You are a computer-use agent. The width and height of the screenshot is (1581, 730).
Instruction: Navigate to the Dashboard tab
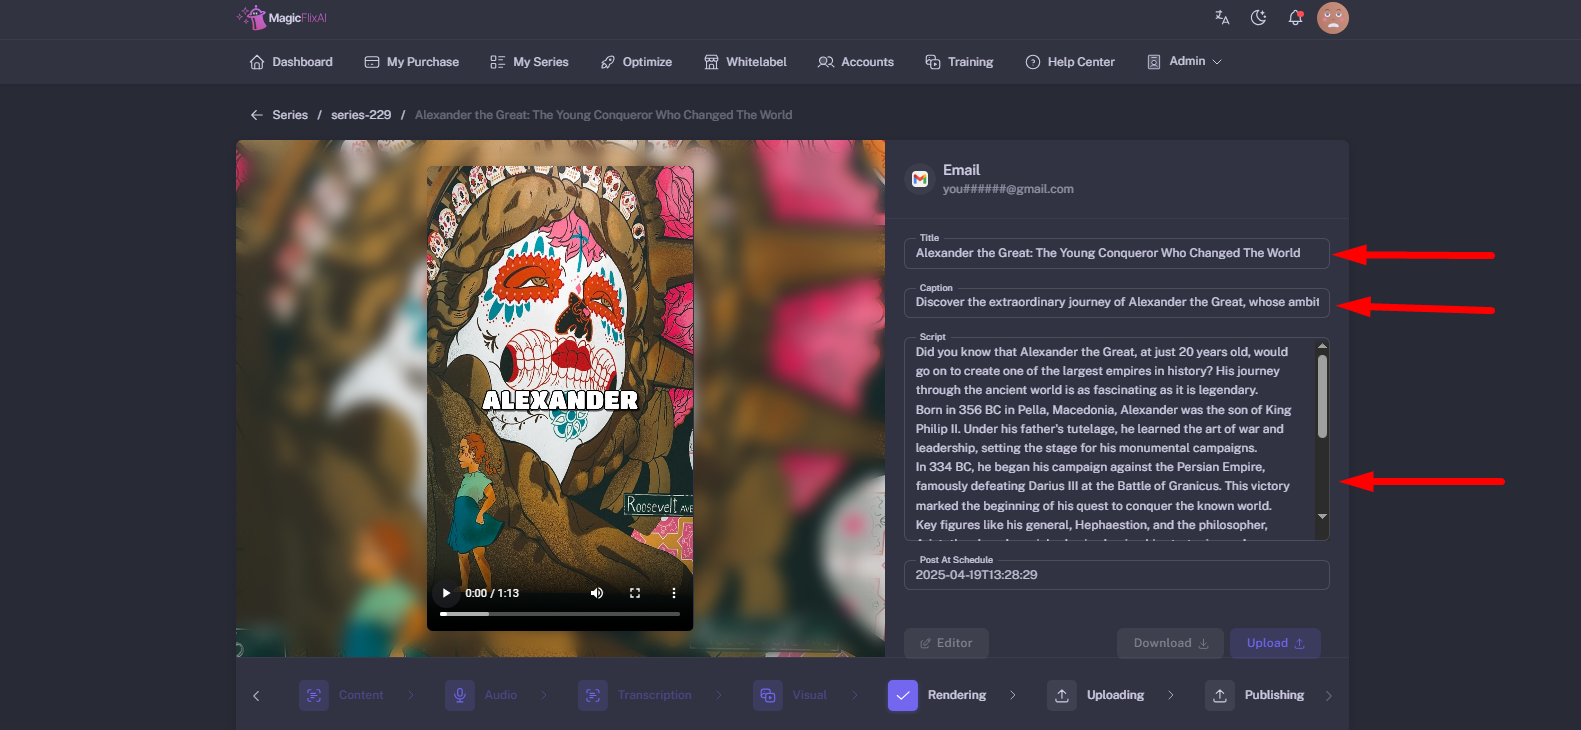click(291, 62)
